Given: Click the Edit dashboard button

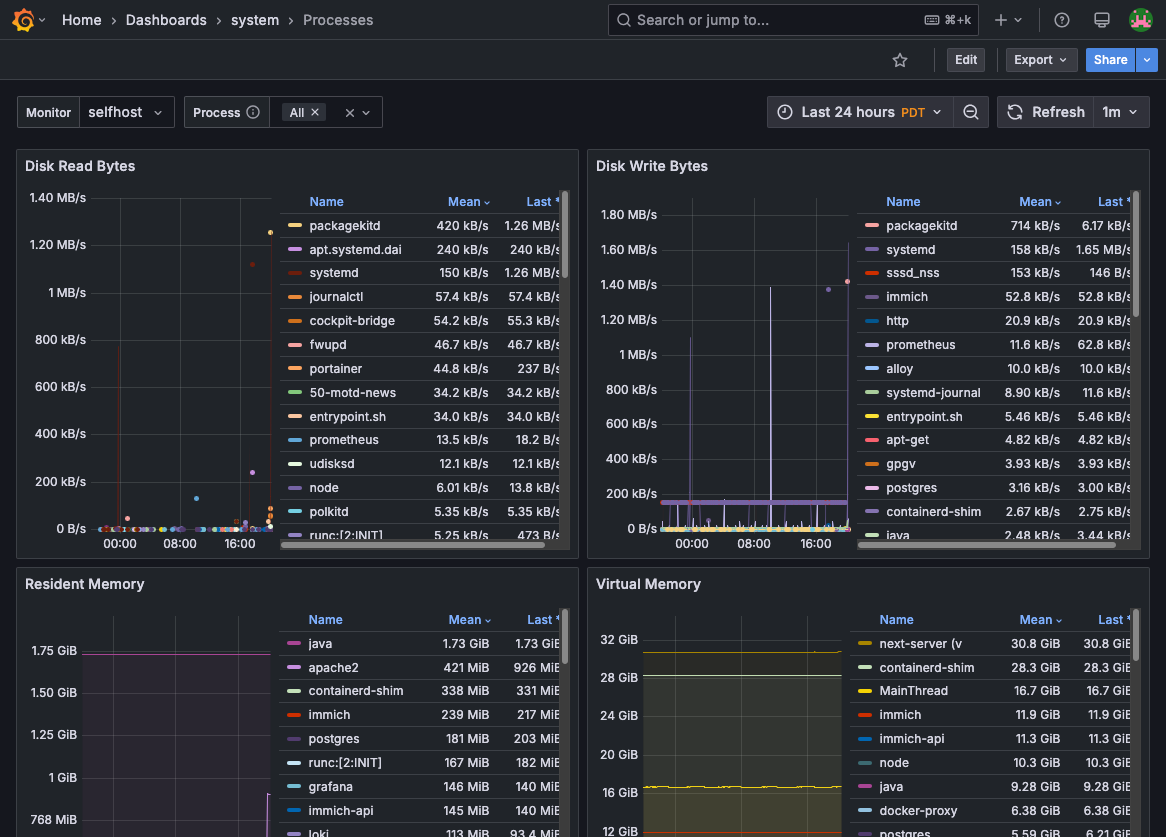Looking at the screenshot, I should pyautogui.click(x=966, y=60).
